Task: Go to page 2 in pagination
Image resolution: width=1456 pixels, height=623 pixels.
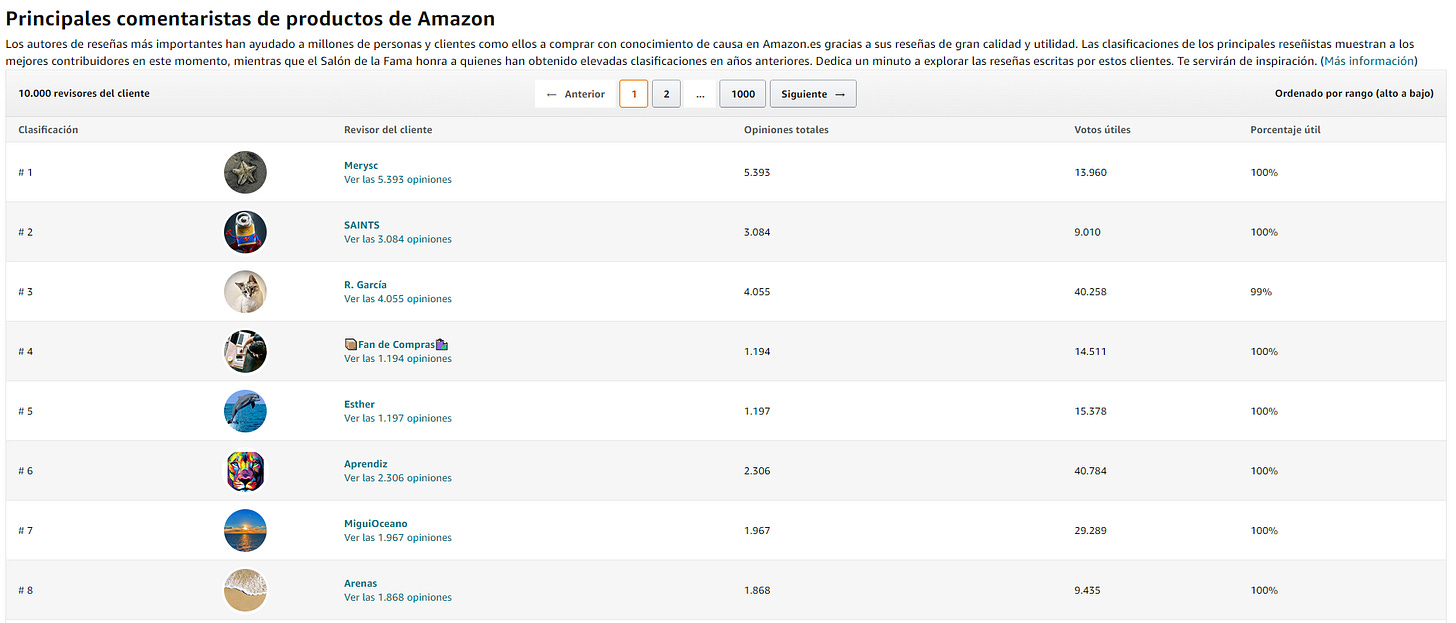Action: pos(666,94)
